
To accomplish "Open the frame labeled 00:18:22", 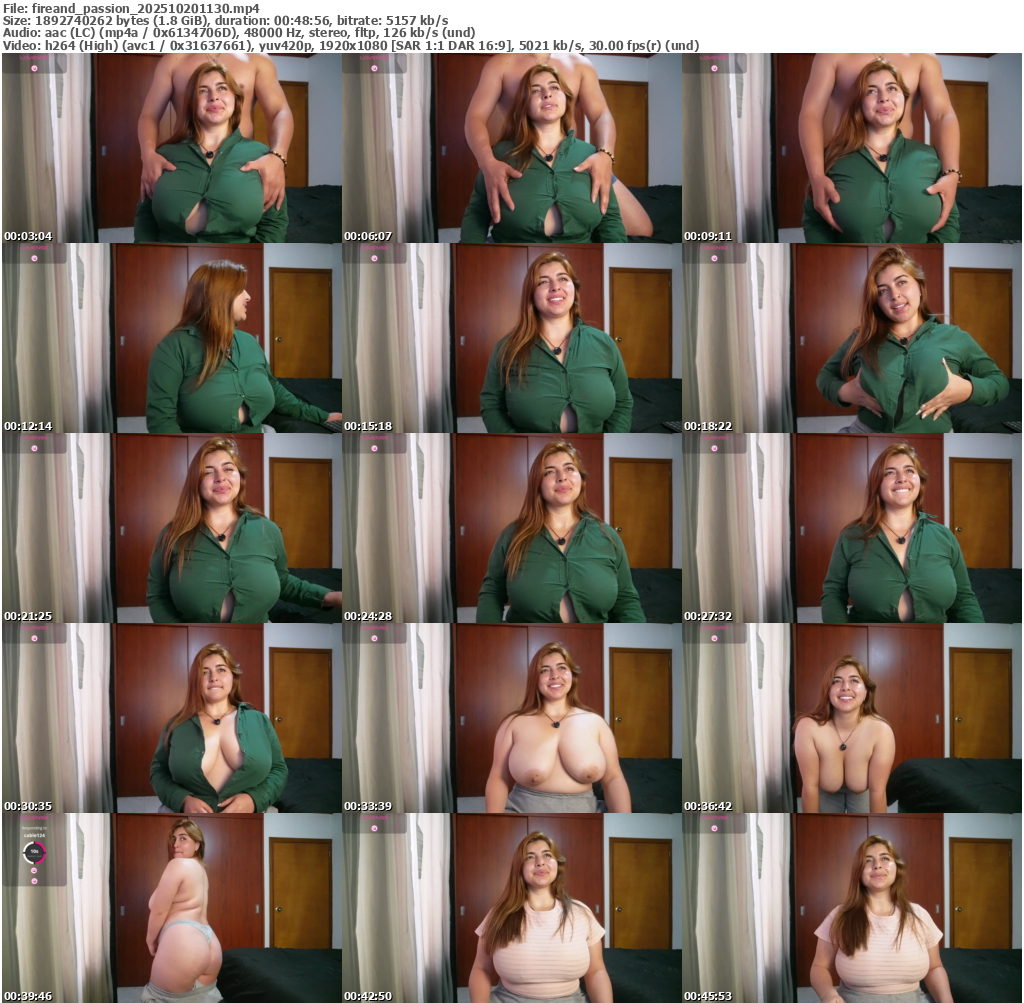I will pos(852,338).
